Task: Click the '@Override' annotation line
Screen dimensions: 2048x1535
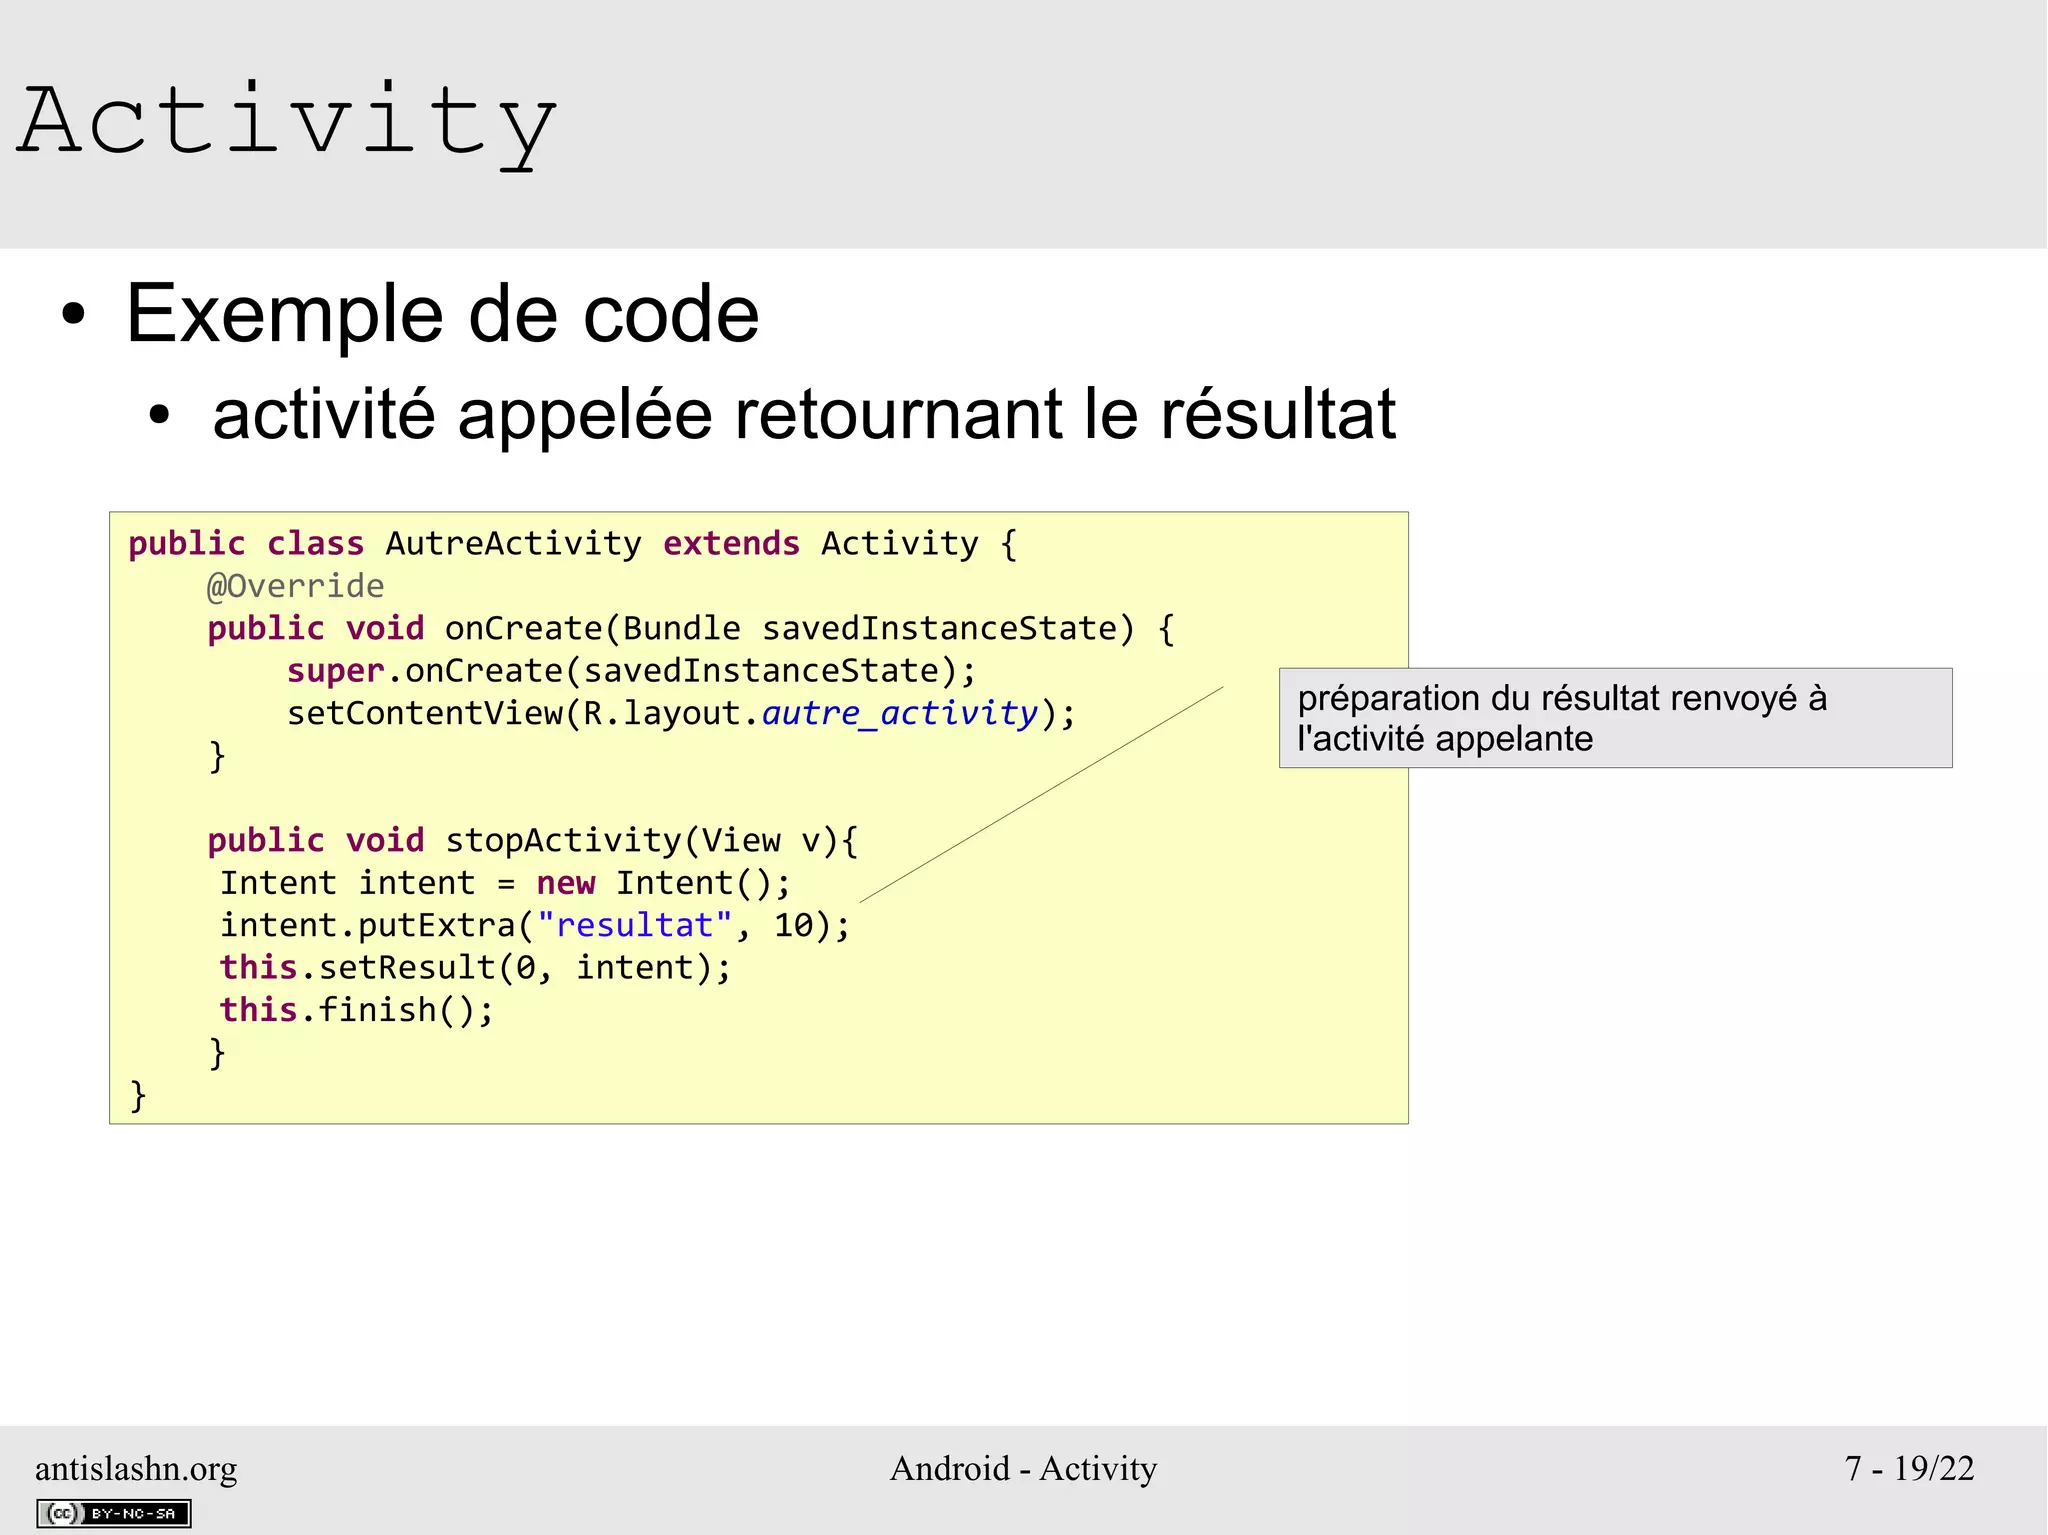Action: click(295, 586)
